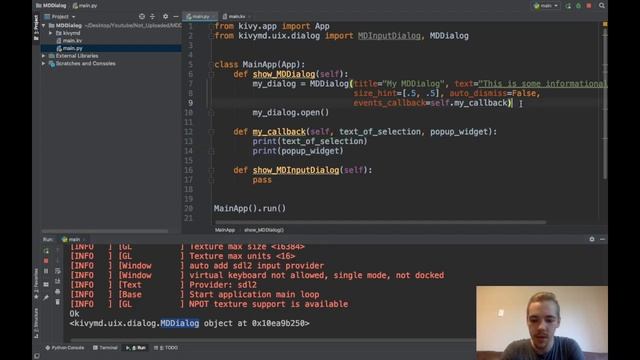Expand the kivymd folder

[x=51, y=33]
